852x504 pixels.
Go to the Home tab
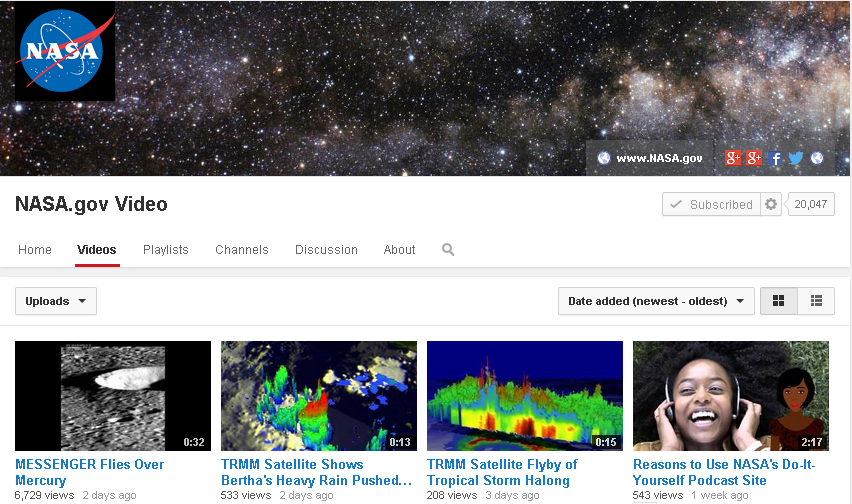pyautogui.click(x=35, y=250)
